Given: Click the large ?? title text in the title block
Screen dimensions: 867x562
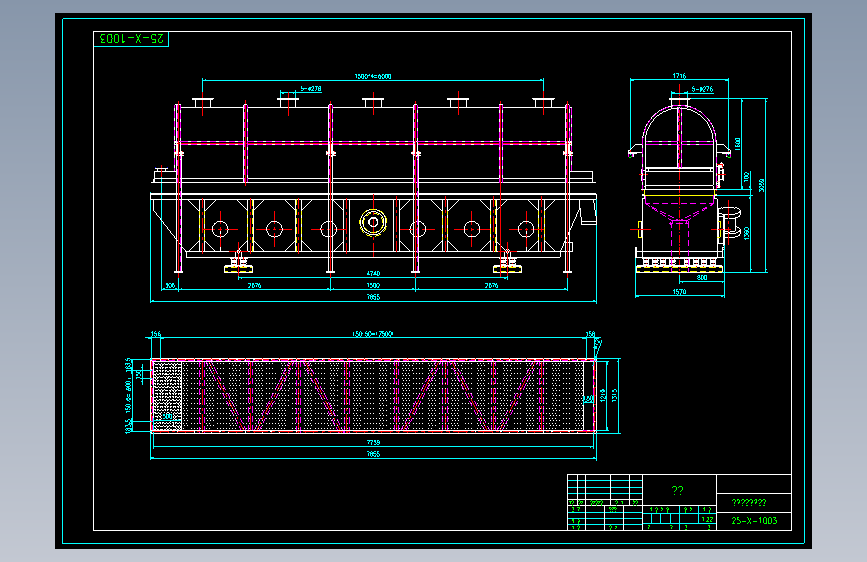Looking at the screenshot, I should pyautogui.click(x=677, y=490).
